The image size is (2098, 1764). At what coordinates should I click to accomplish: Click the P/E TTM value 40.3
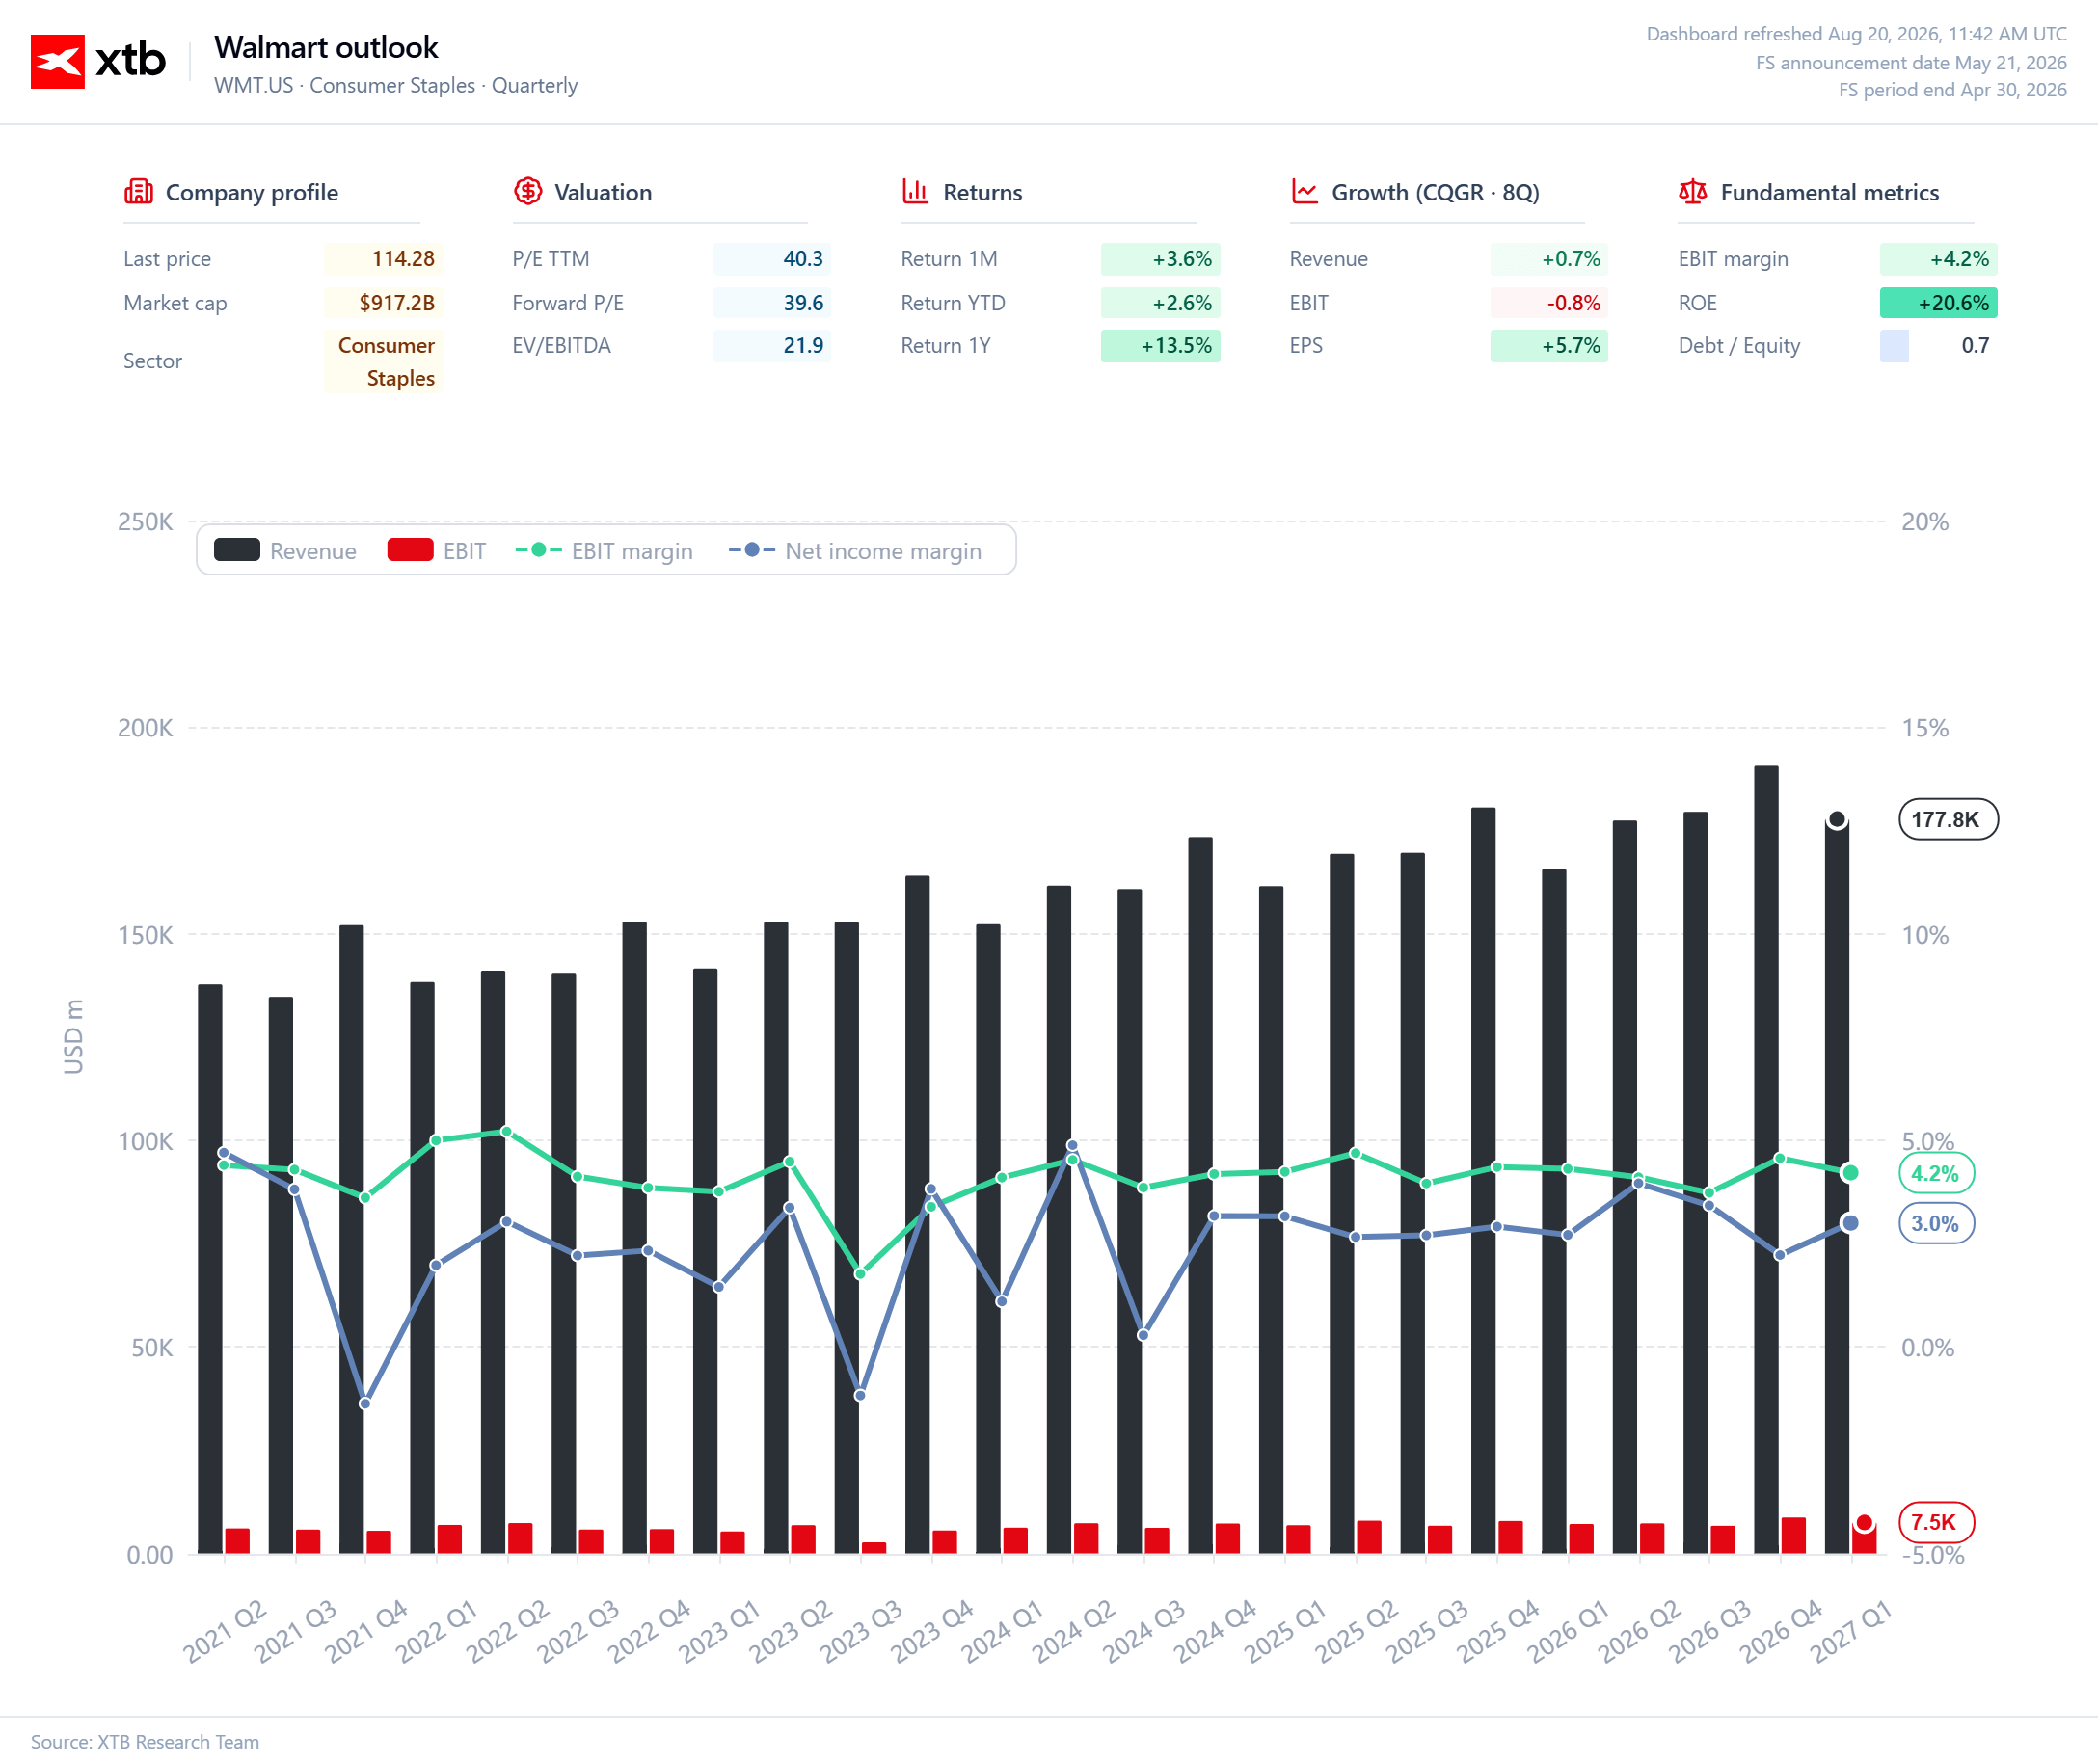[x=772, y=259]
